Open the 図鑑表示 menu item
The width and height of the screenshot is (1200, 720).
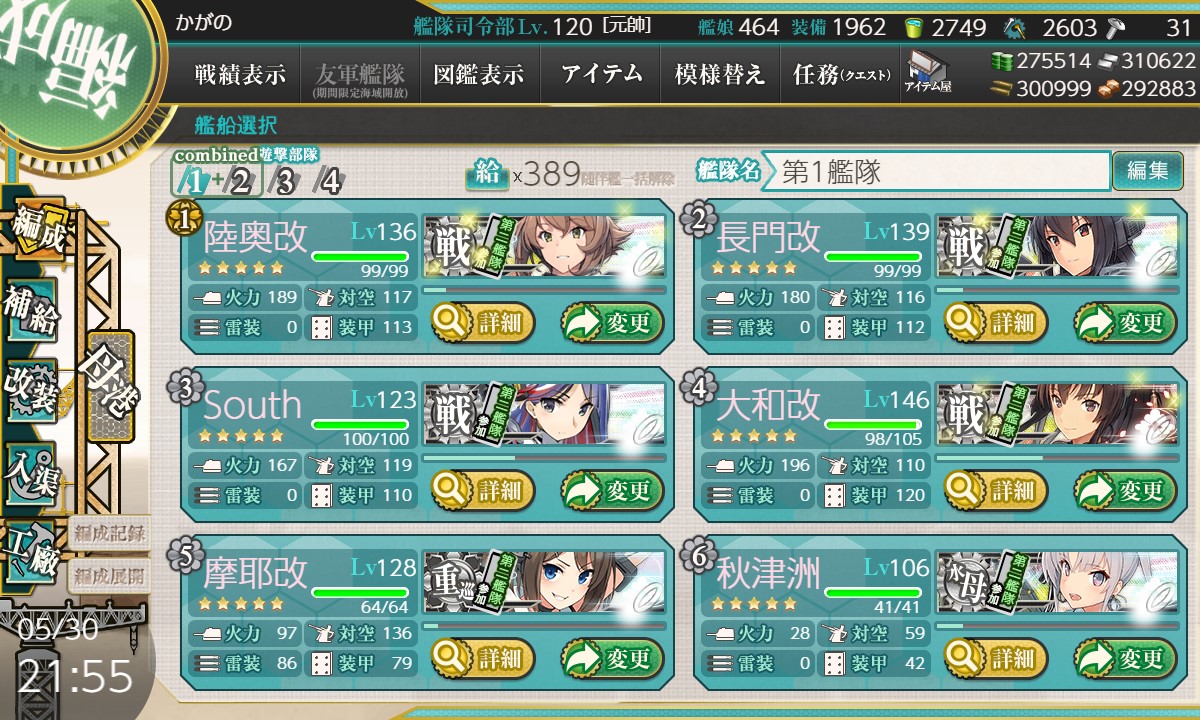point(479,74)
